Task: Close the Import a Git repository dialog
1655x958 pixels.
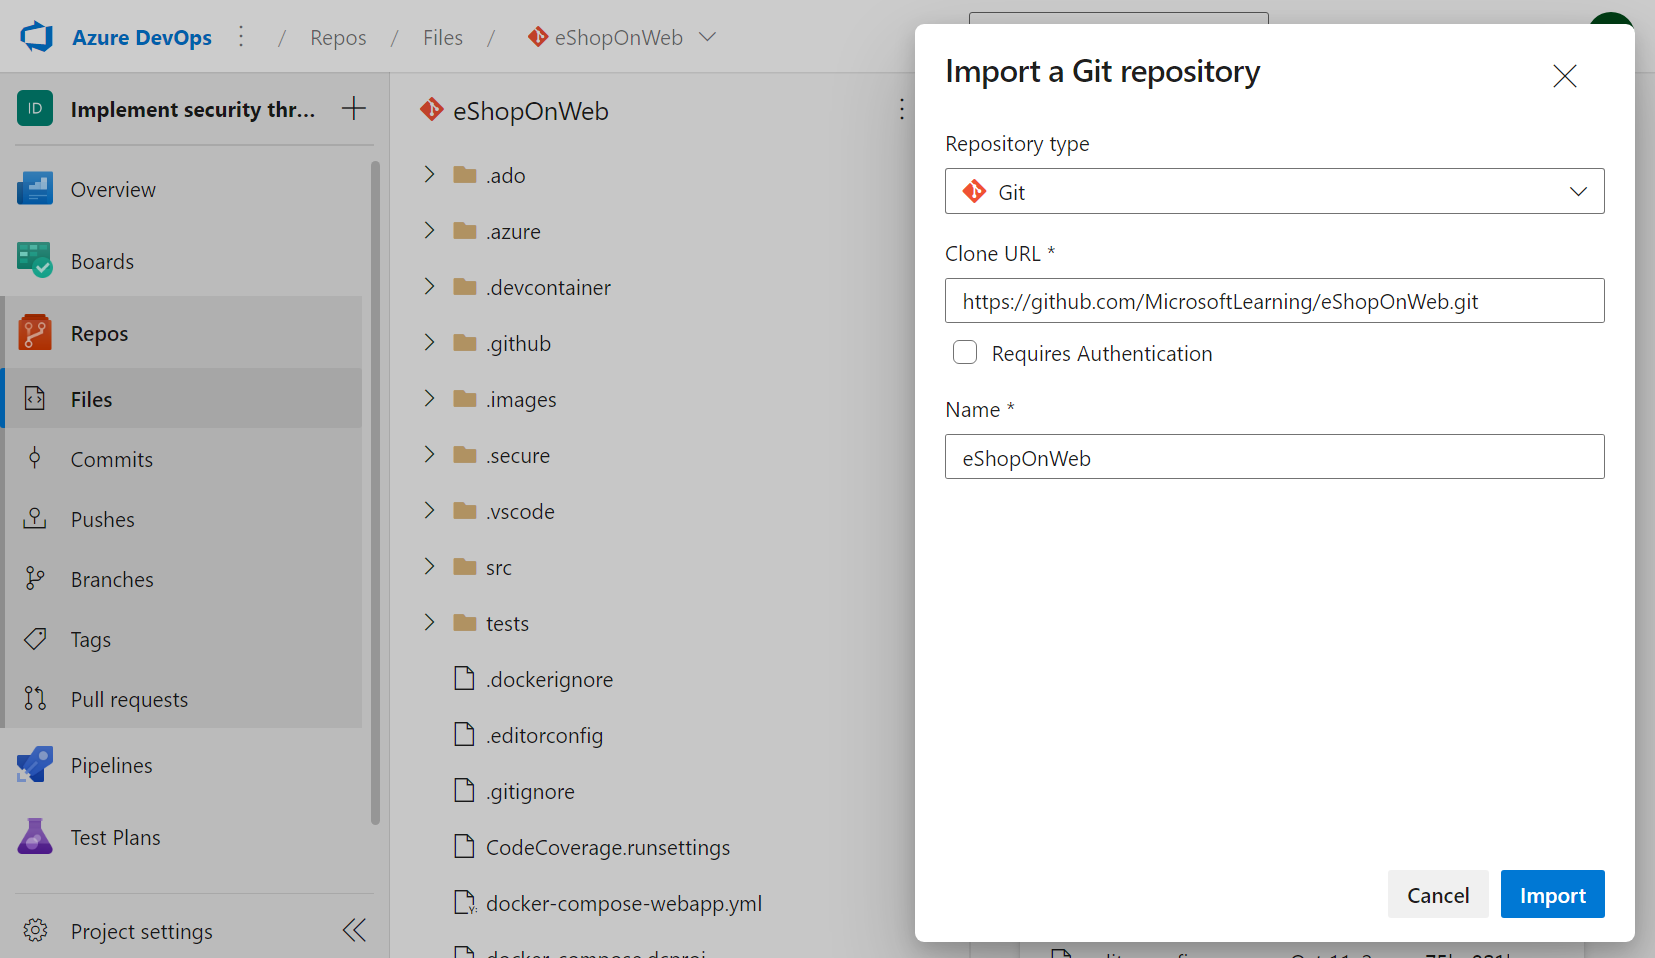Action: click(1565, 76)
